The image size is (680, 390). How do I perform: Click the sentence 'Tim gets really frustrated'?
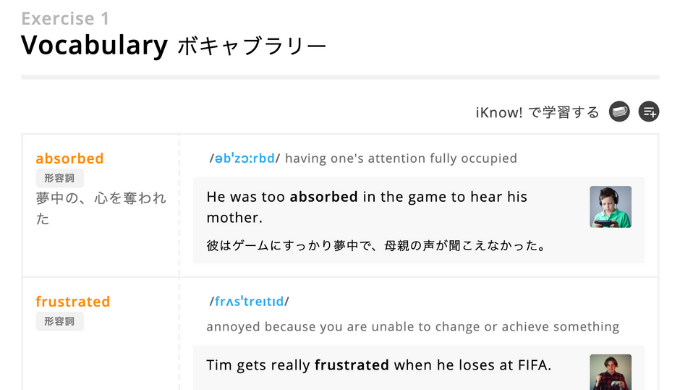(379, 365)
